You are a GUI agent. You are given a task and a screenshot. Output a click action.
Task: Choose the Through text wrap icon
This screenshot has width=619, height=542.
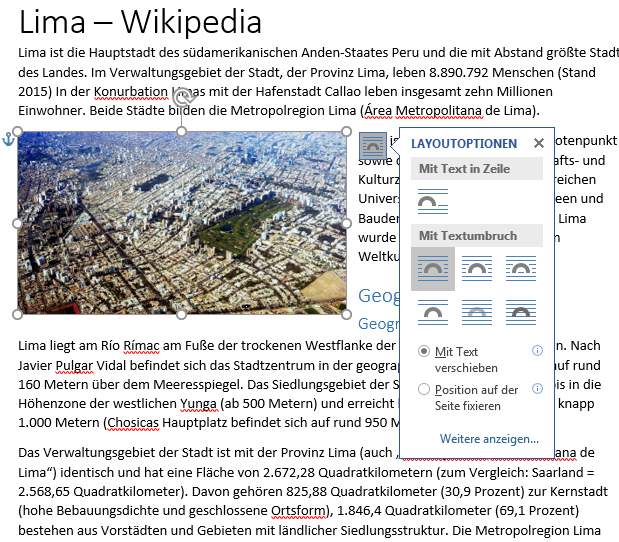click(521, 269)
